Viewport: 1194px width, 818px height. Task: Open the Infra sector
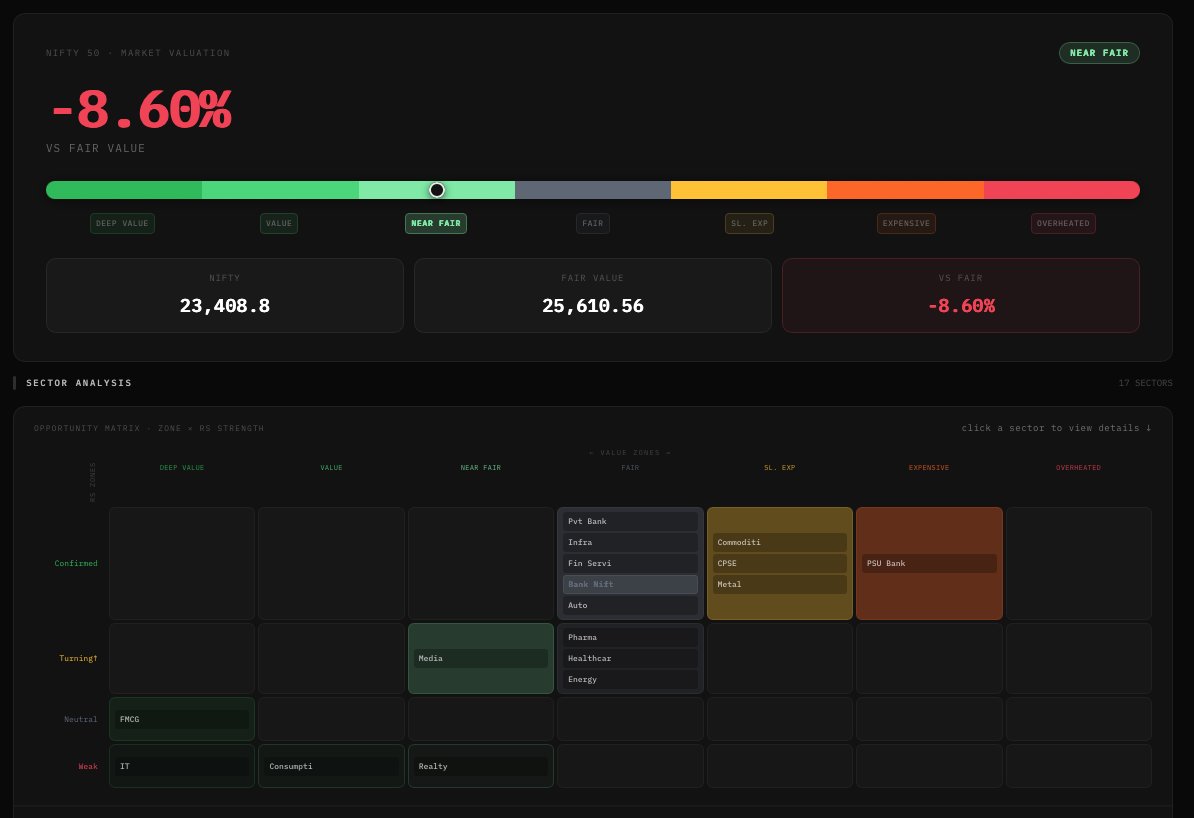pos(630,542)
